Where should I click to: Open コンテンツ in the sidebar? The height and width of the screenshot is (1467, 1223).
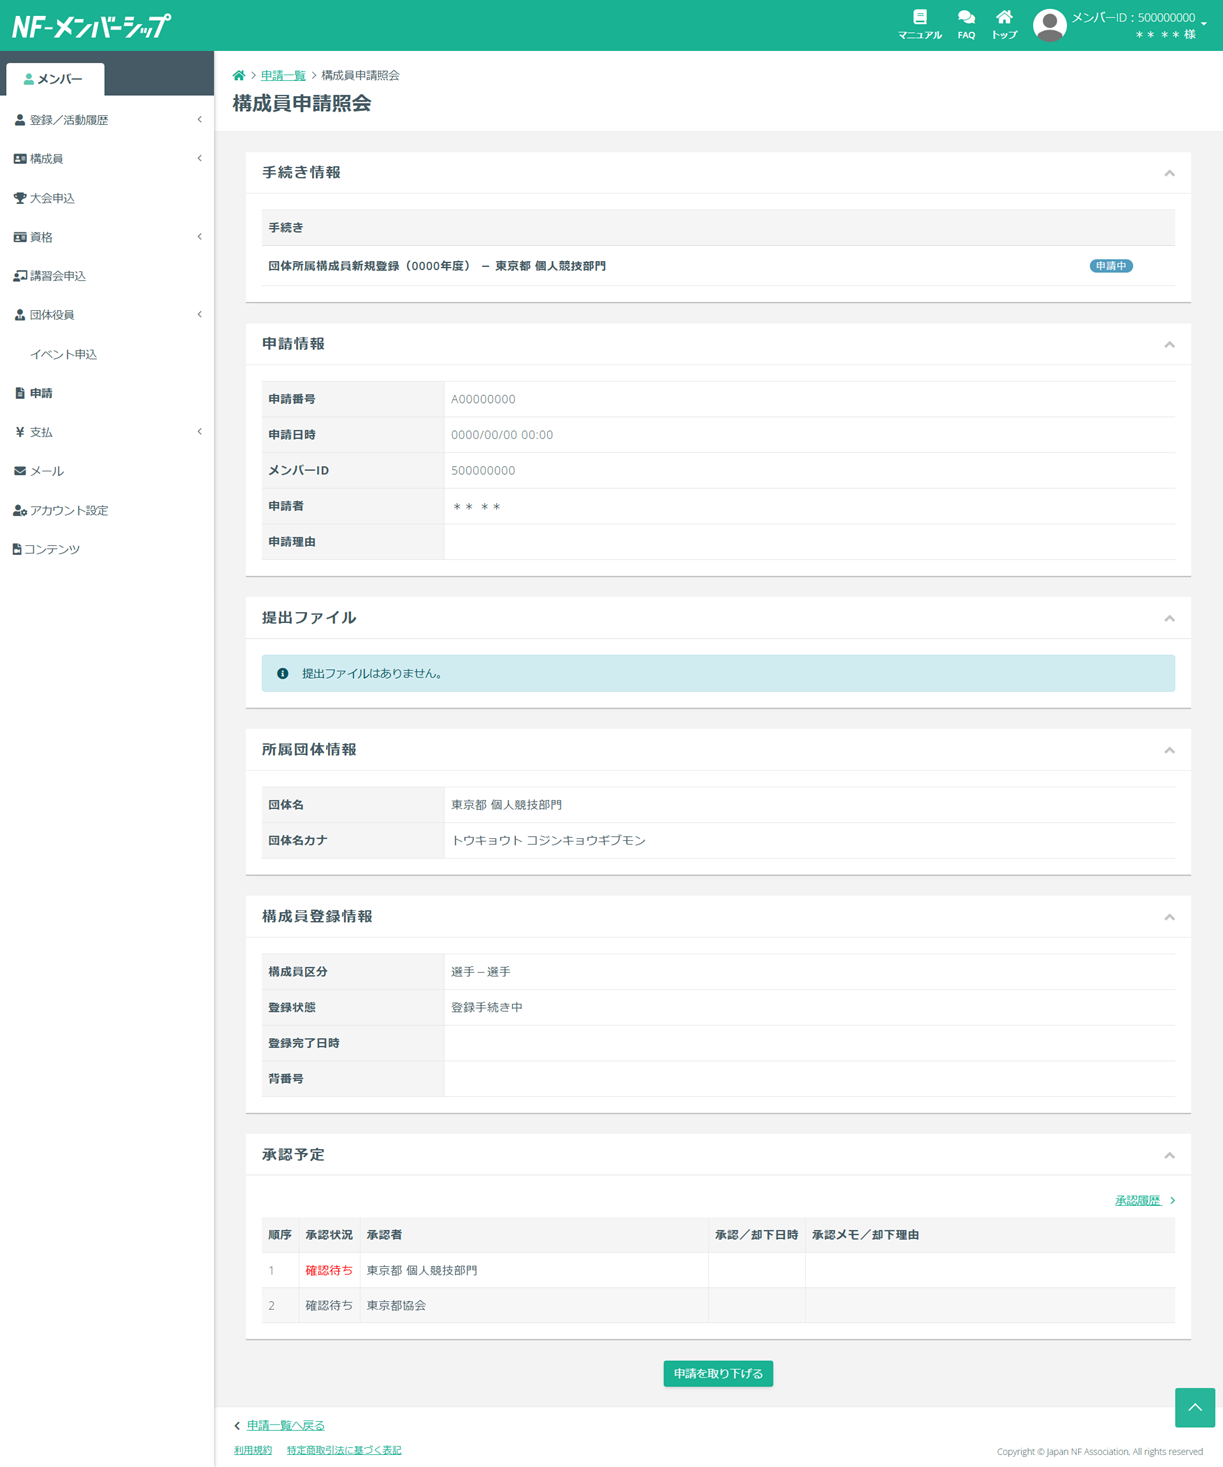pos(107,549)
